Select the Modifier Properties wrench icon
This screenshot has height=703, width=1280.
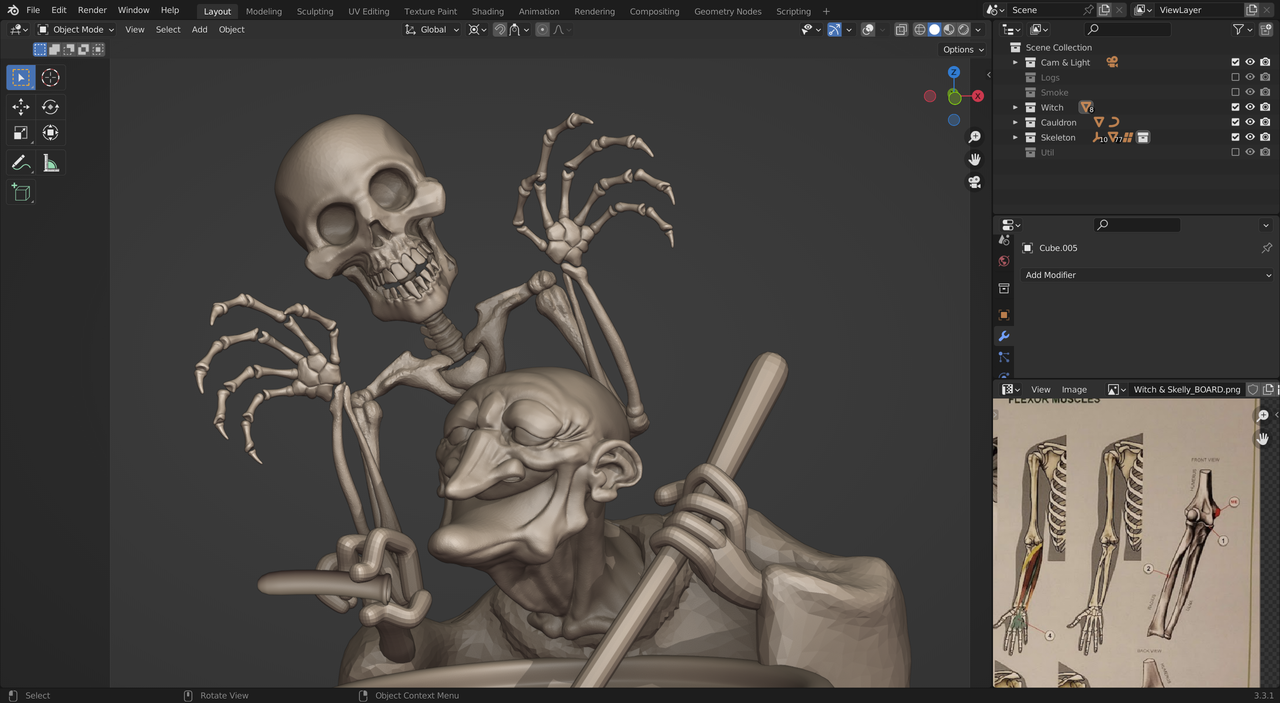tap(1004, 336)
